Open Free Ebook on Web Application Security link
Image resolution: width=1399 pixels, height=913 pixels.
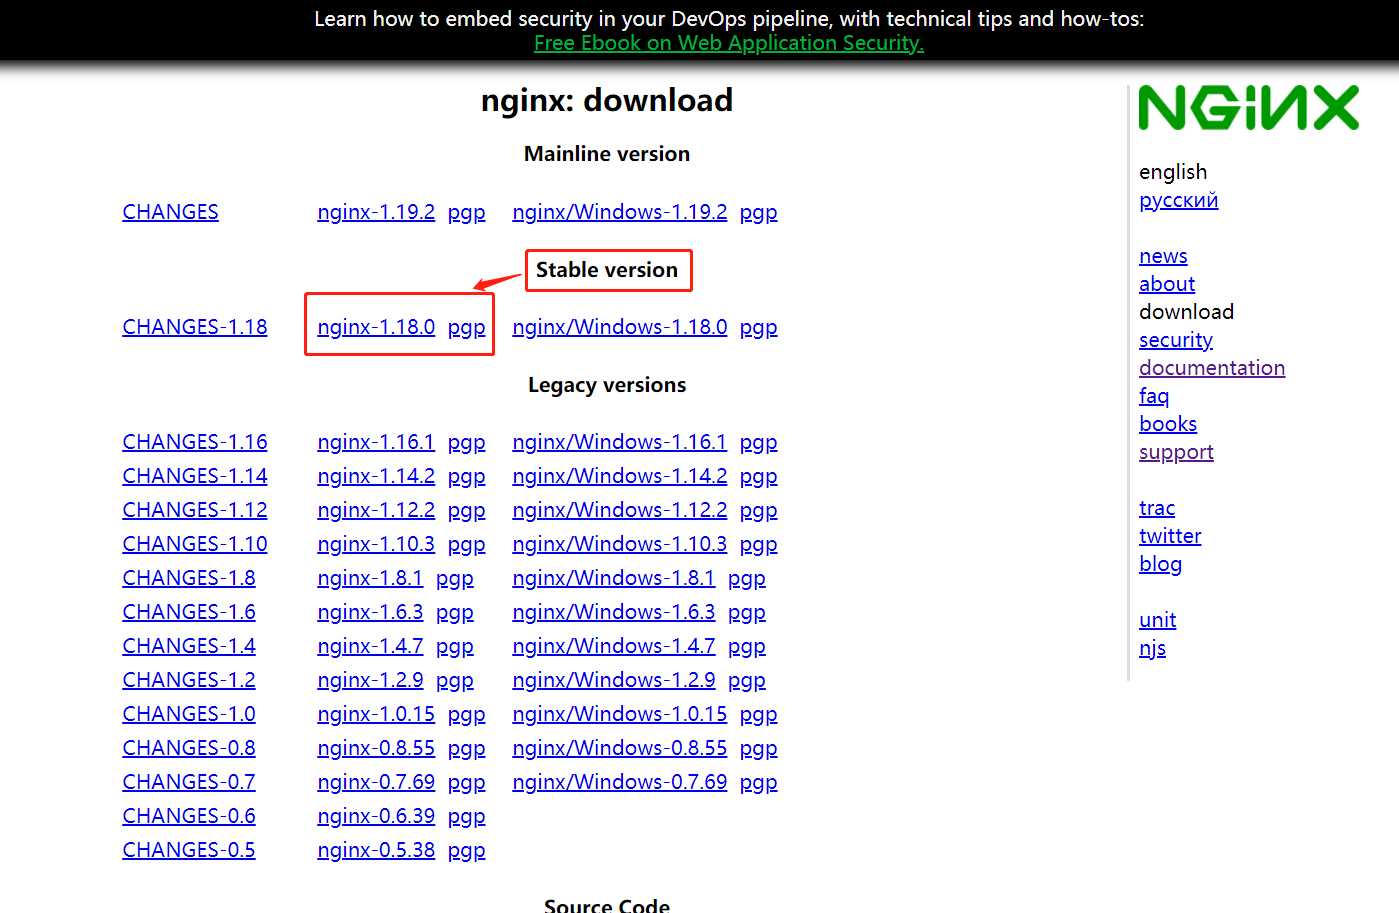point(729,43)
